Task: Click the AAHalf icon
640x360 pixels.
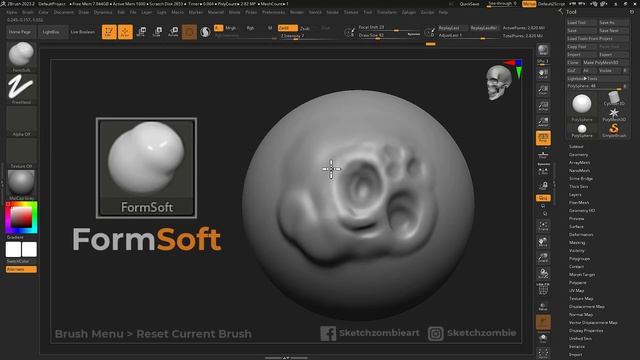Action: [x=543, y=122]
